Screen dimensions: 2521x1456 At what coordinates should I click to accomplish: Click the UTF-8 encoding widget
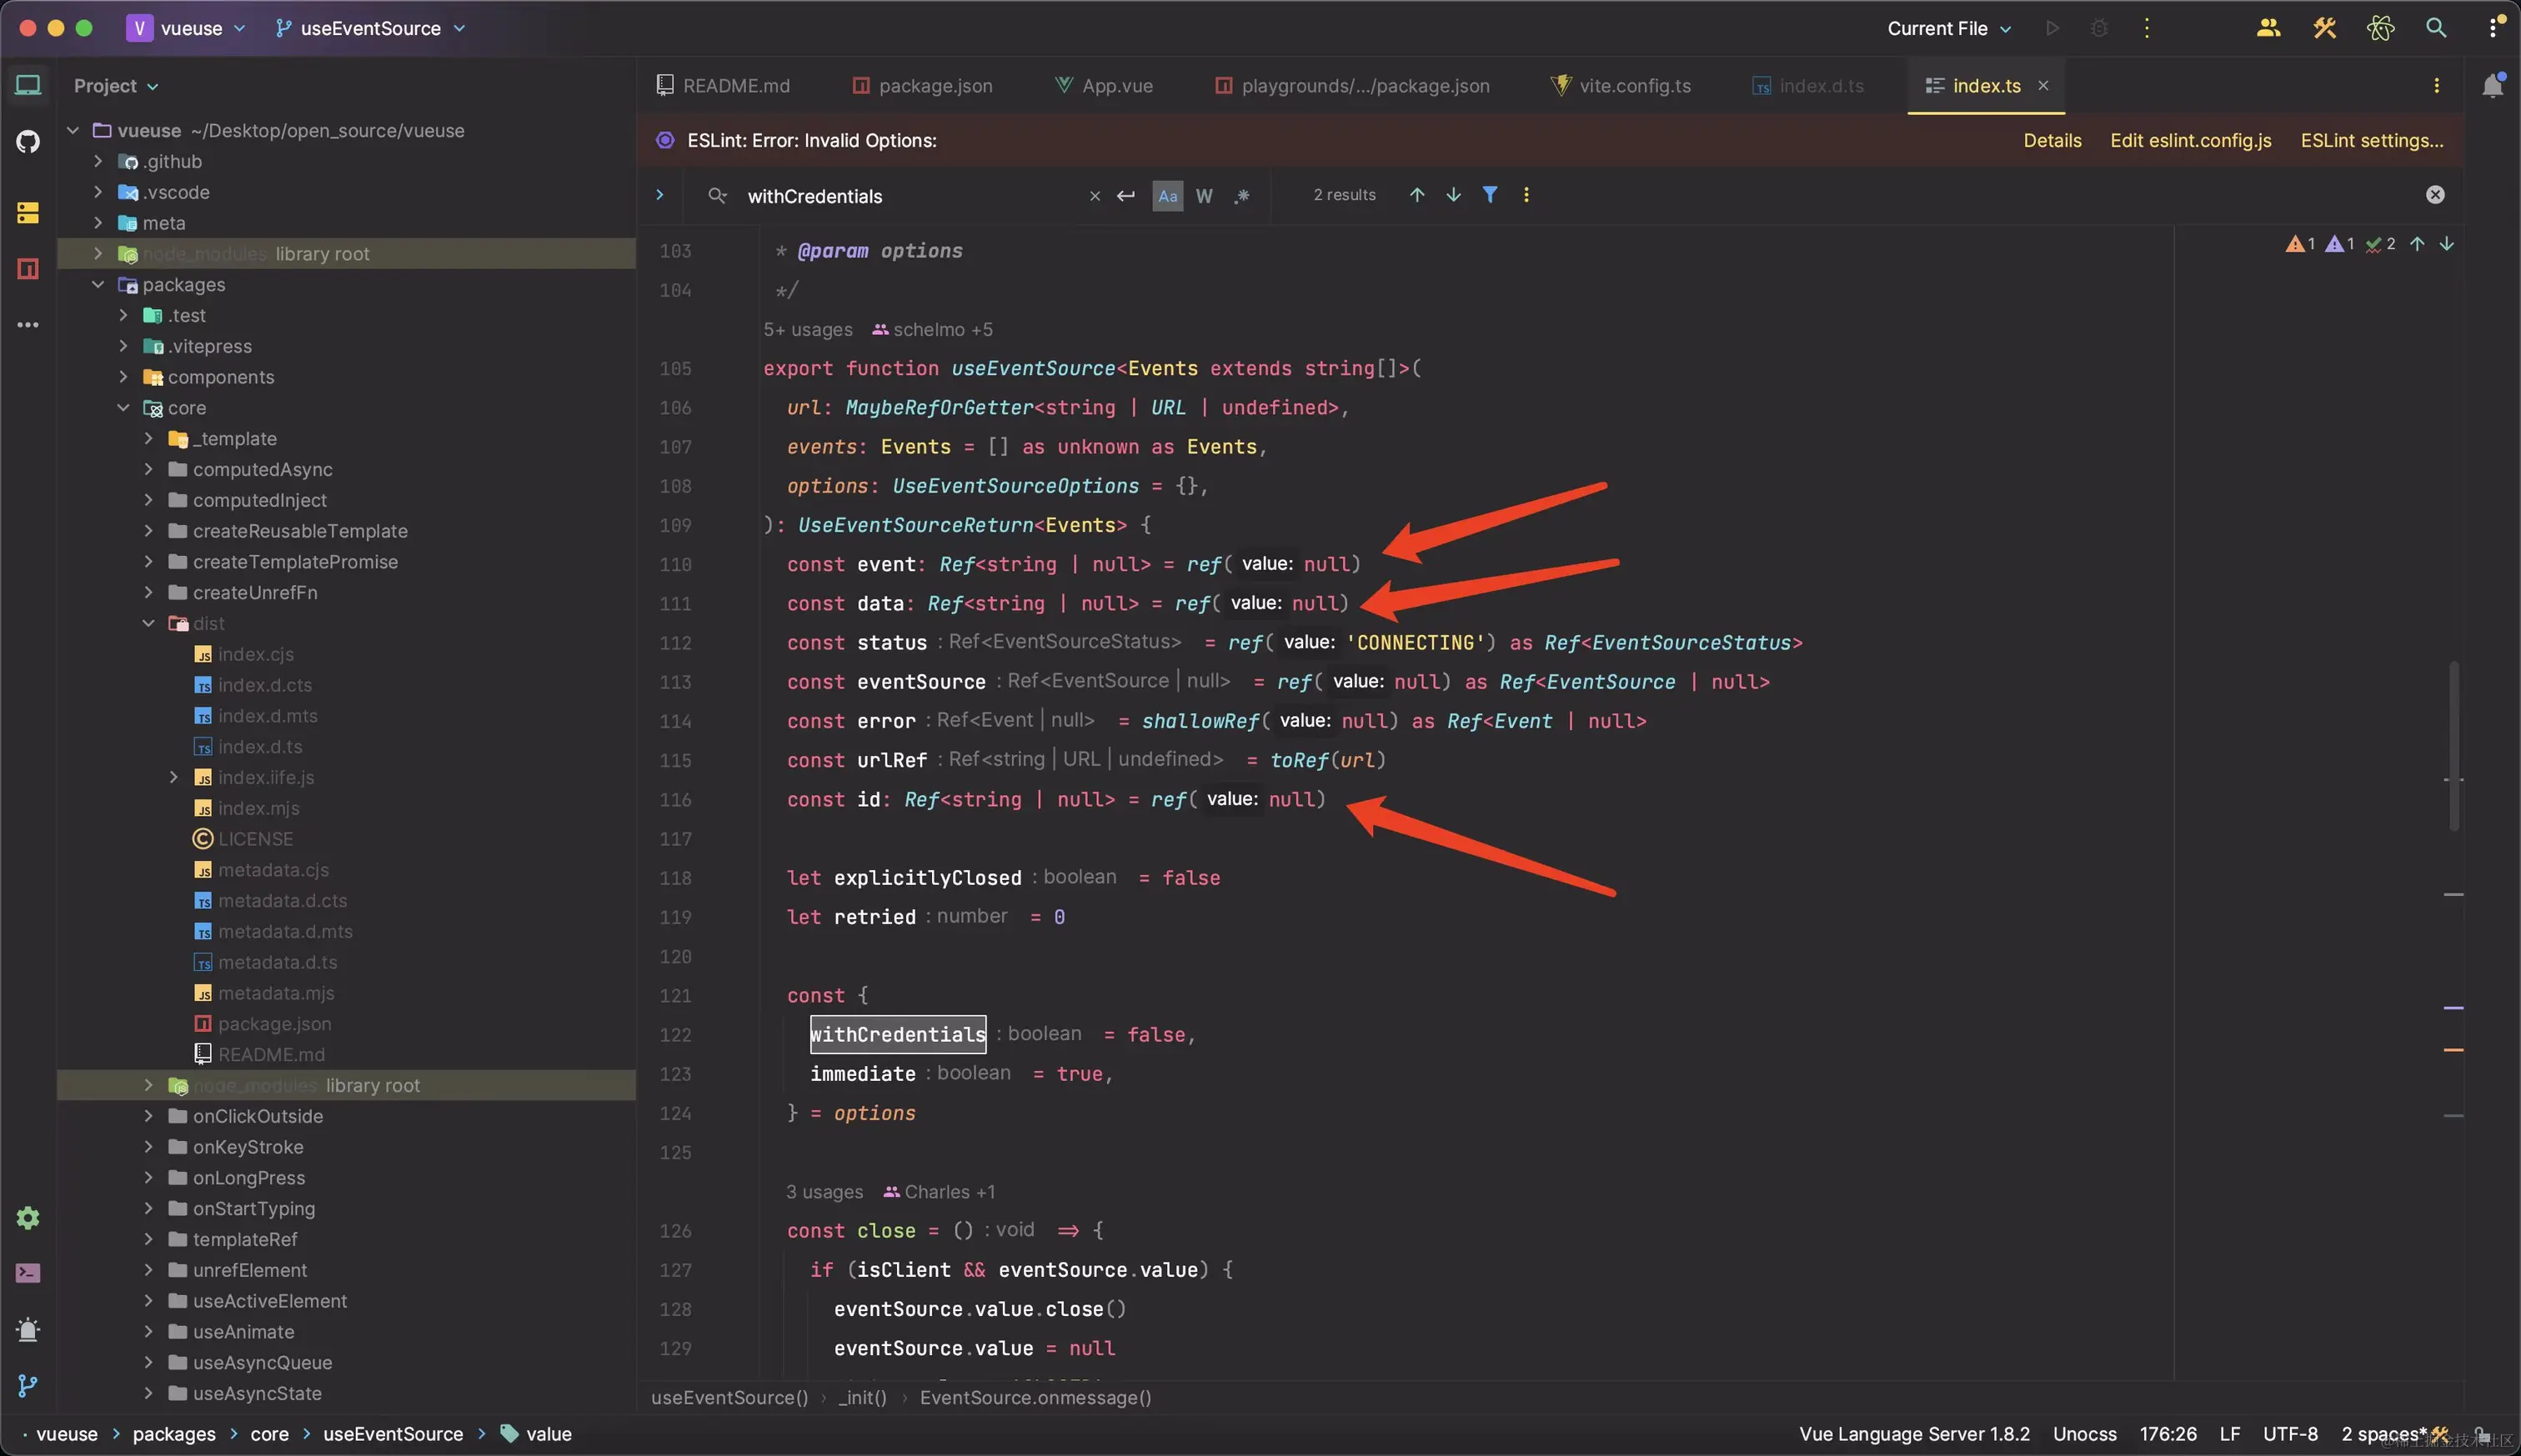point(2290,1434)
